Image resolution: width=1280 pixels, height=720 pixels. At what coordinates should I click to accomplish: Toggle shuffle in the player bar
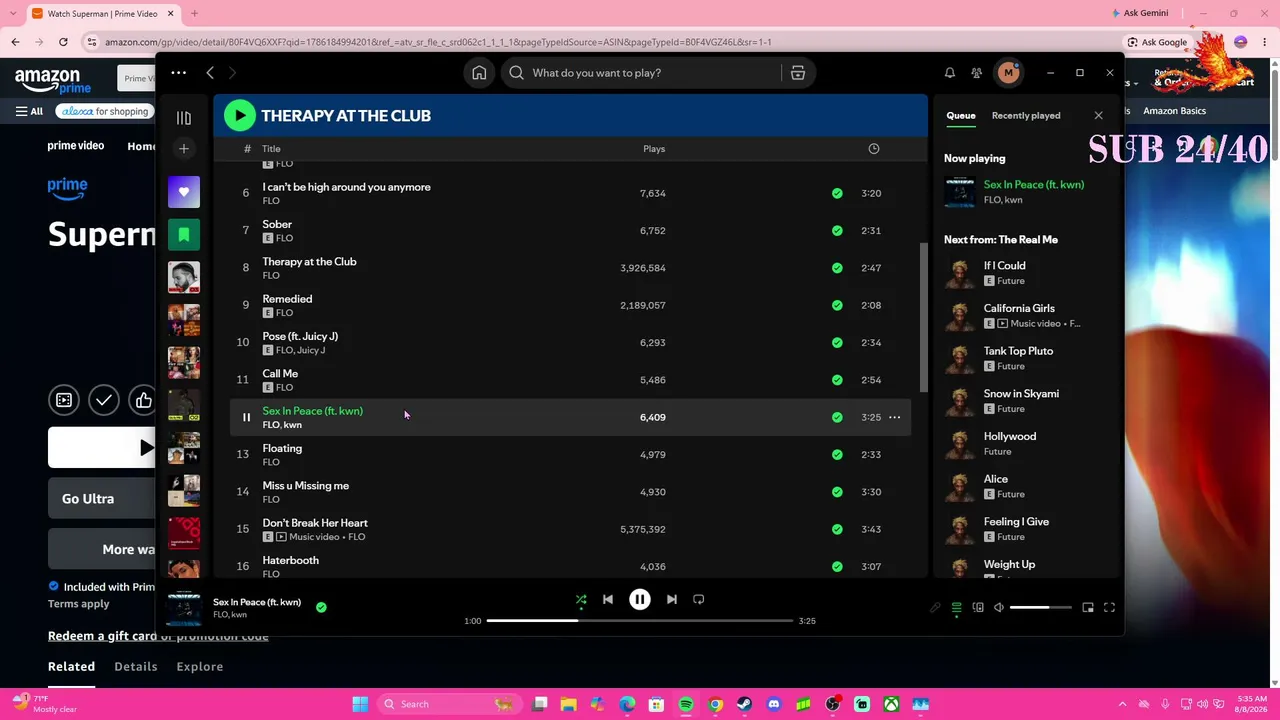581,600
